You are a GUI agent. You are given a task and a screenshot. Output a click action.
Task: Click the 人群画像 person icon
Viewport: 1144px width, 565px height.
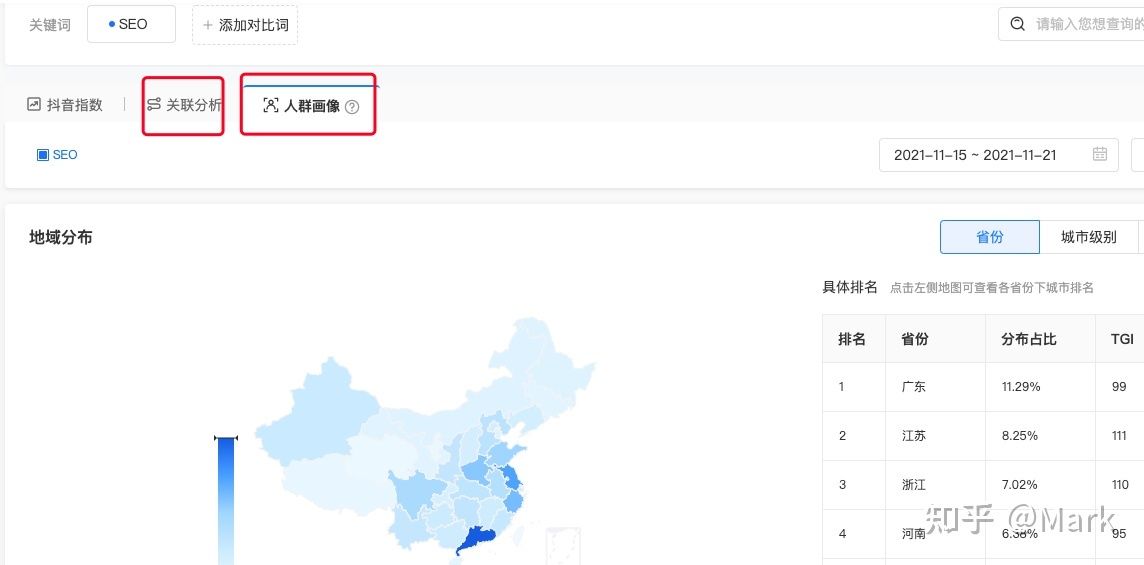coord(270,105)
